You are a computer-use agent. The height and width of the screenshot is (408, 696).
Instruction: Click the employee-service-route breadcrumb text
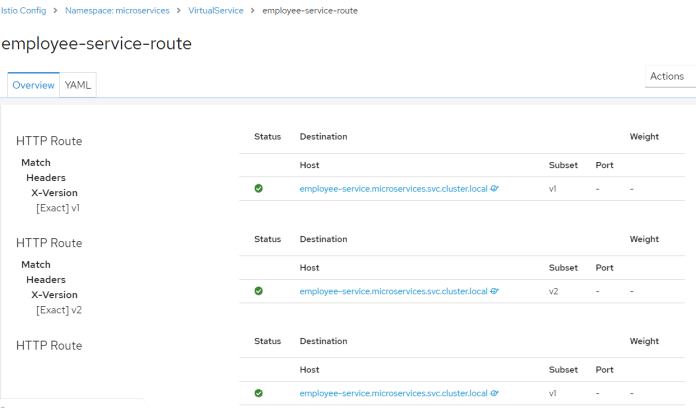[x=310, y=11]
